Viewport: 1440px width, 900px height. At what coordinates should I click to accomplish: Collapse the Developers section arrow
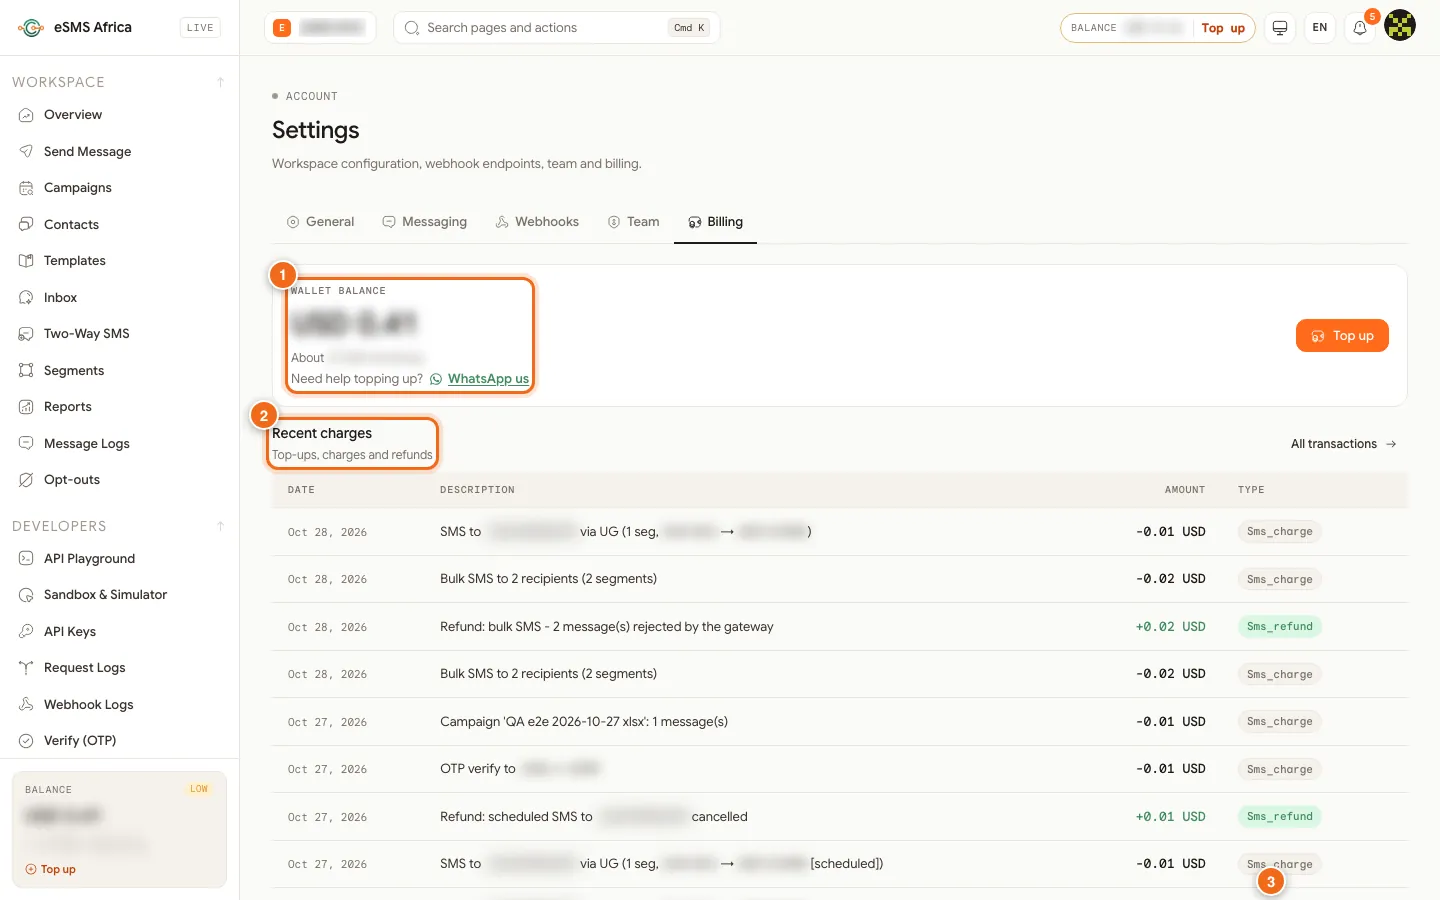point(220,526)
